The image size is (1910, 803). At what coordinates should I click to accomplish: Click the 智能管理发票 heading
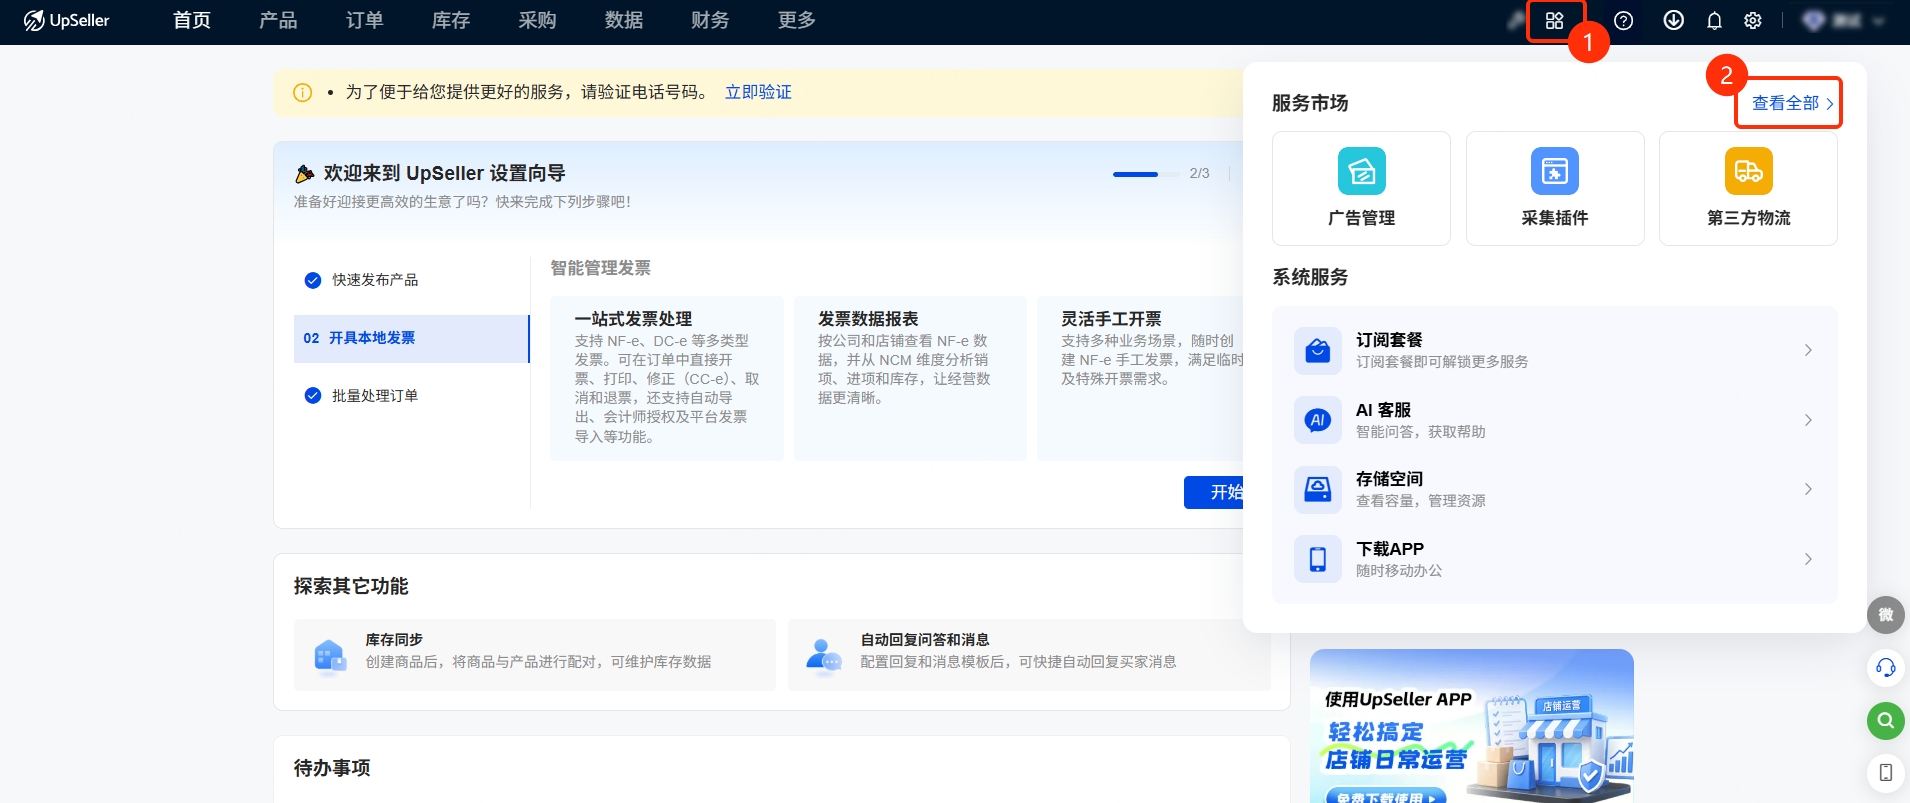[x=600, y=268]
